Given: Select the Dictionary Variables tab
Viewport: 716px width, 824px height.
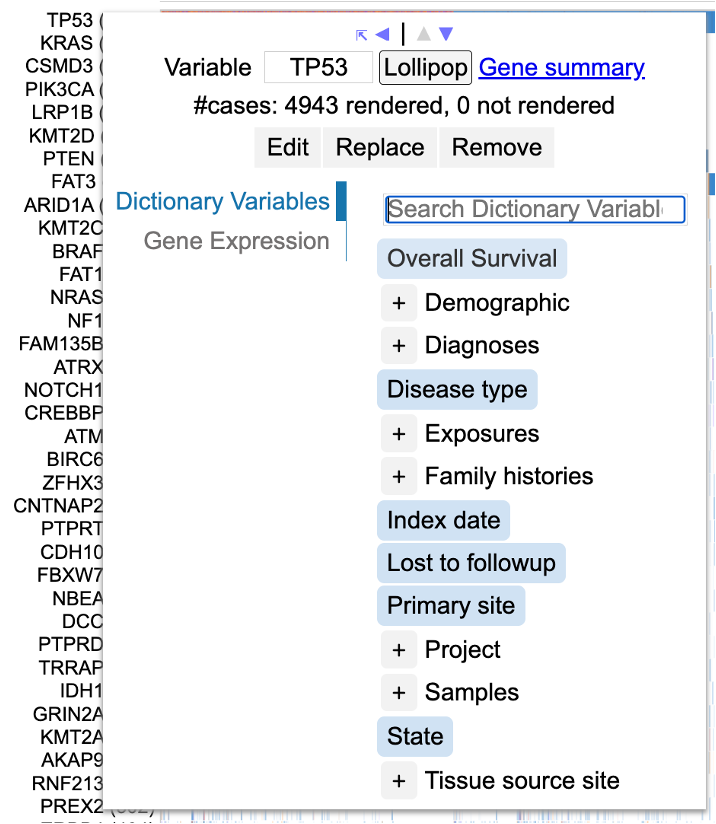Looking at the screenshot, I should (x=222, y=201).
